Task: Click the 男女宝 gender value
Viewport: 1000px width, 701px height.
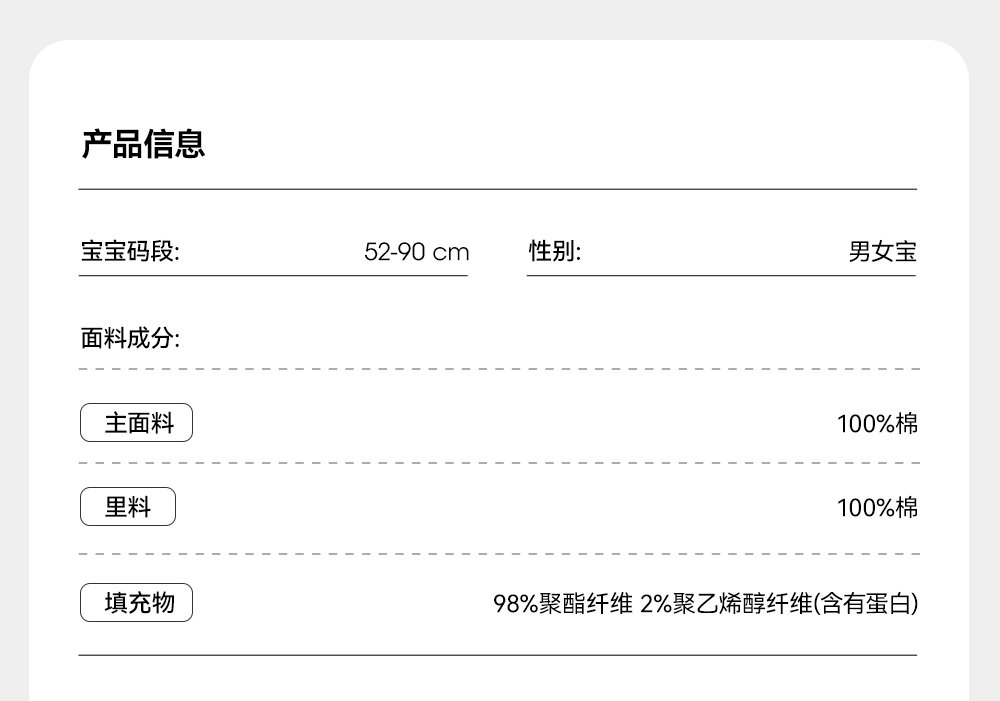Action: 882,252
